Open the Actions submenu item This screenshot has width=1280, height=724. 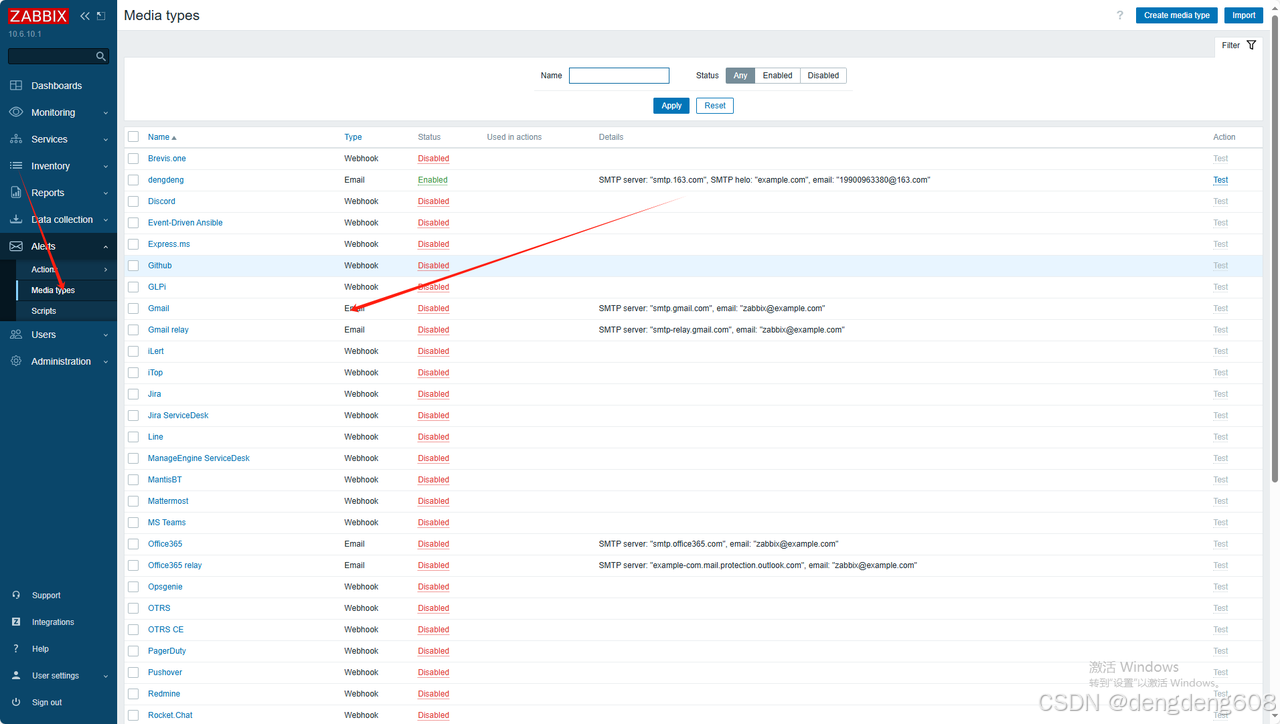tap(66, 269)
